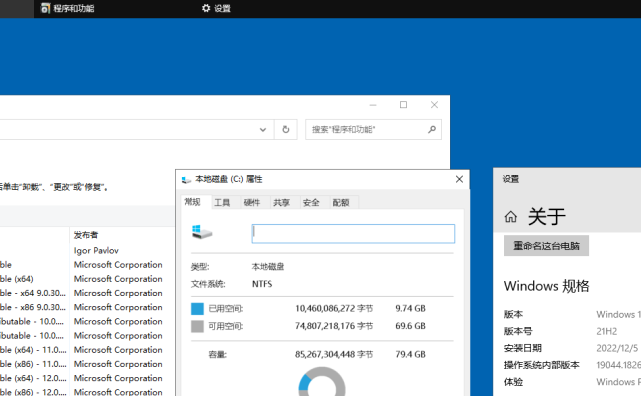Click the drive label input field
Screen dimensions: 641x396
[353, 233]
